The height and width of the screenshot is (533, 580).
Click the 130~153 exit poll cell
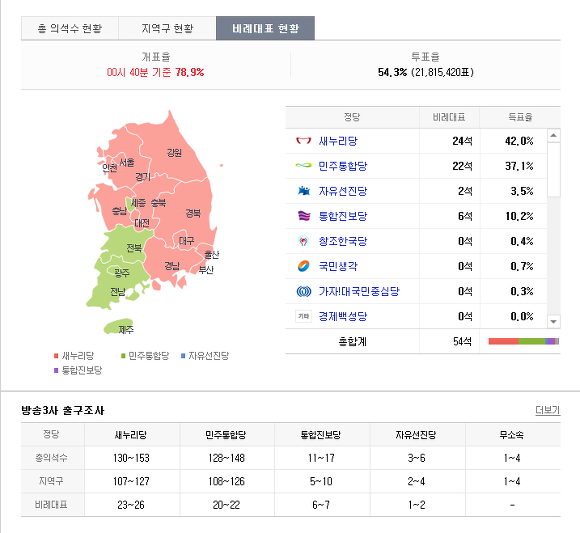[131, 458]
